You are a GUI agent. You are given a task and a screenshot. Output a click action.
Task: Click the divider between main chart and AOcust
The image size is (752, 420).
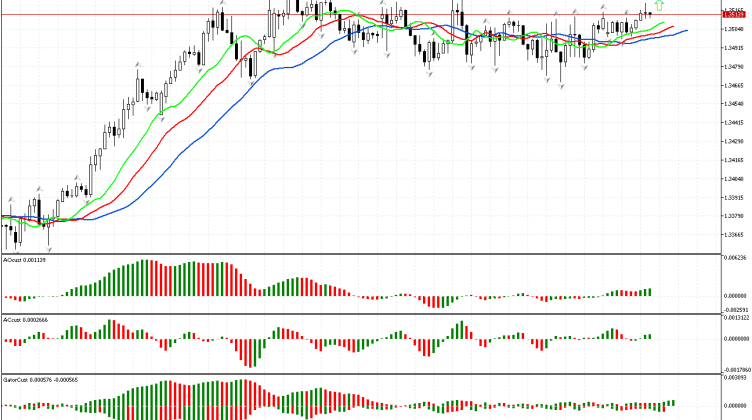tap(360, 252)
